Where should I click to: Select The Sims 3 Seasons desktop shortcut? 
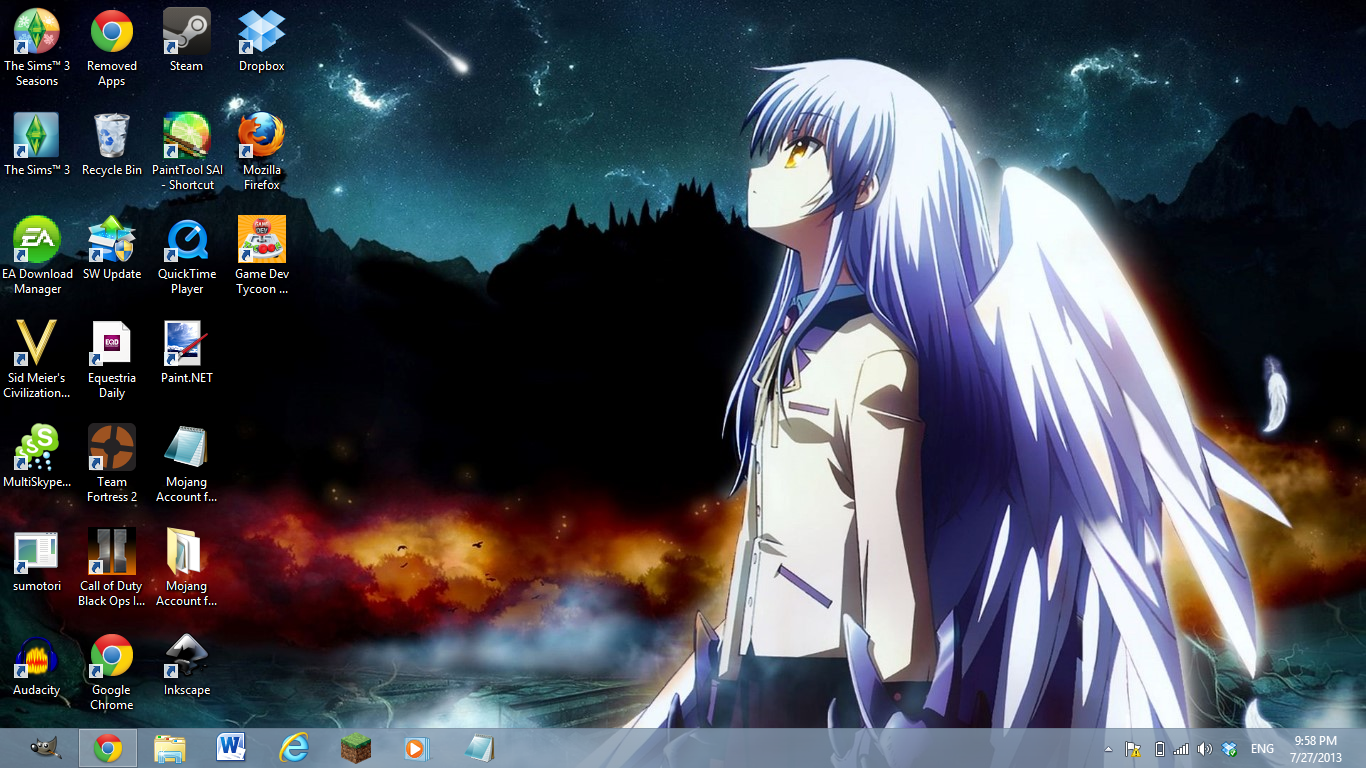pyautogui.click(x=37, y=47)
